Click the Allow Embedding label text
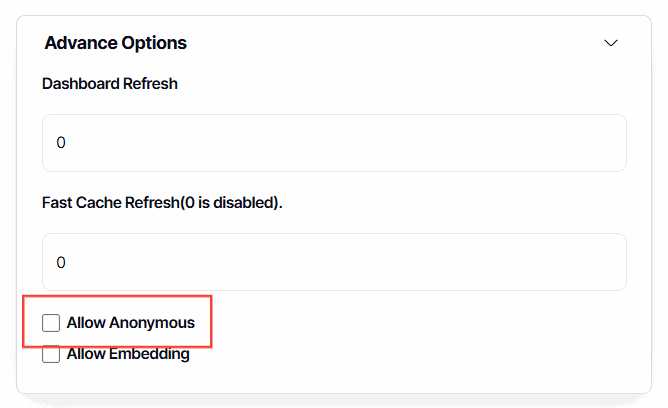This screenshot has width=668, height=408. pos(128,353)
